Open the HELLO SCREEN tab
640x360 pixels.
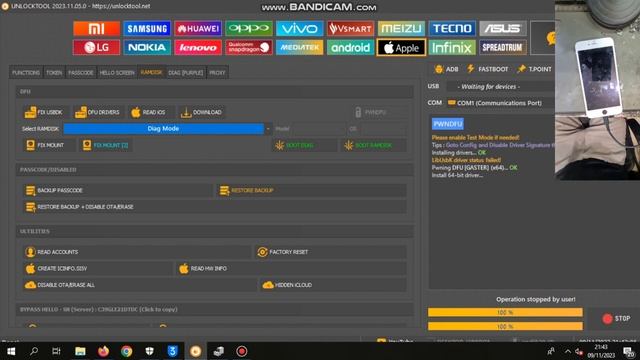[117, 72]
